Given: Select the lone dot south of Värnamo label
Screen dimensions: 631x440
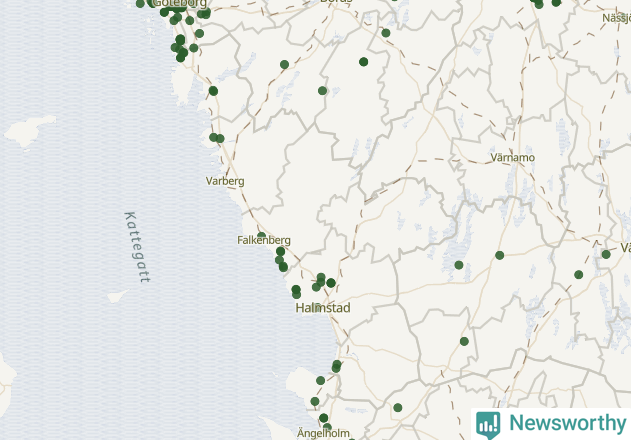Looking at the screenshot, I should (x=499, y=255).
